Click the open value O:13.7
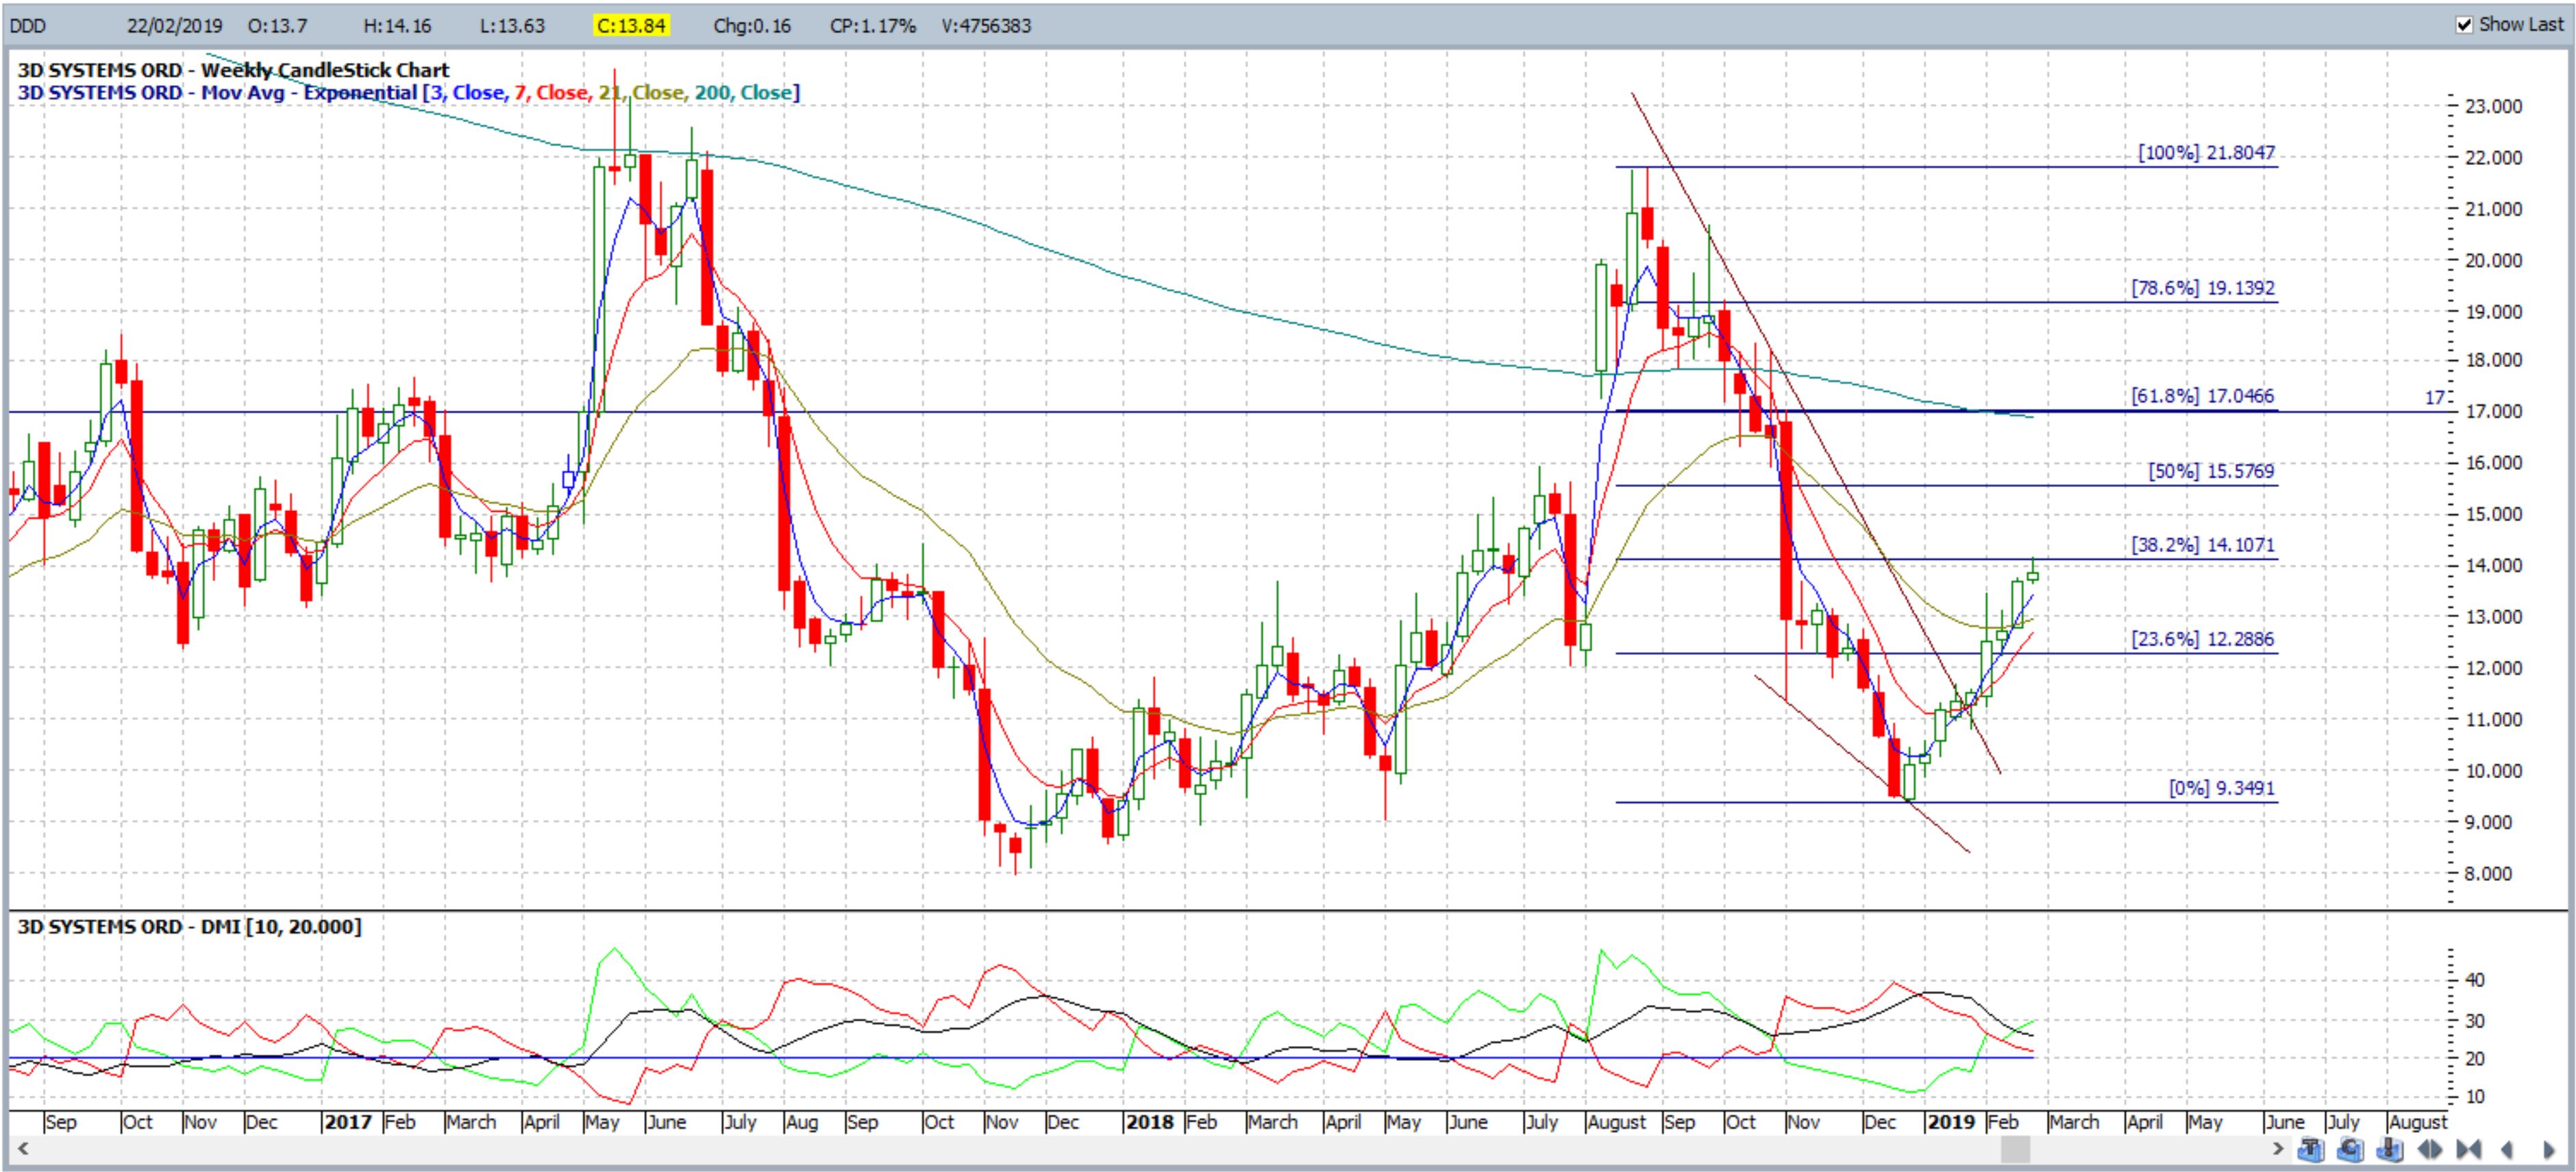The image size is (2576, 1172). click(277, 26)
